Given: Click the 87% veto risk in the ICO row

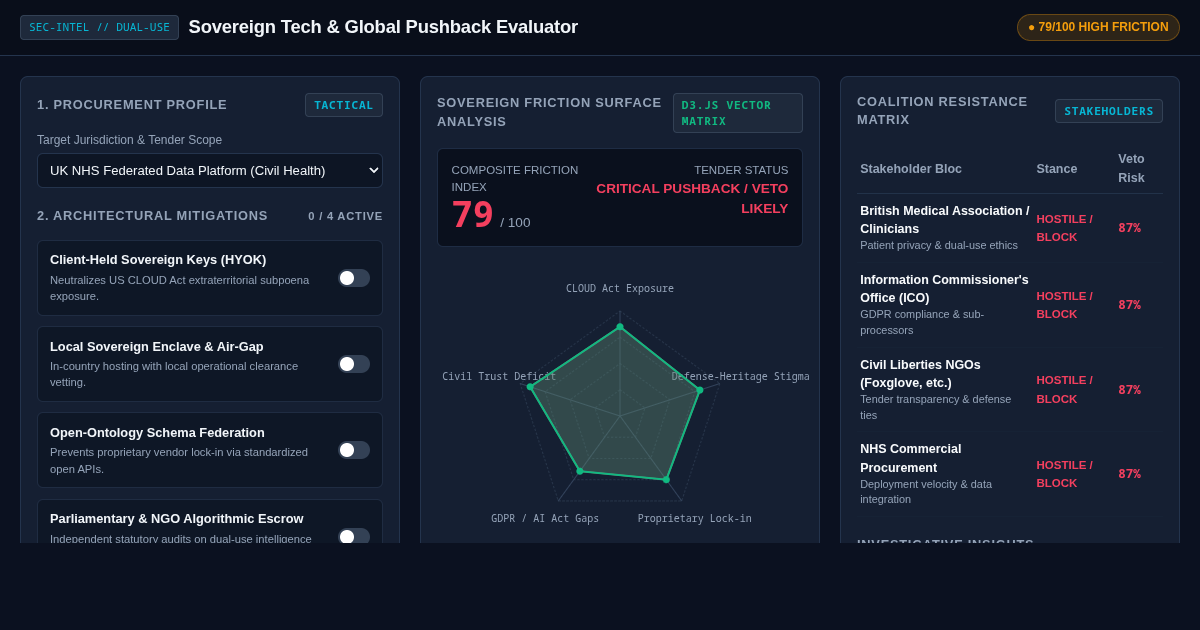Looking at the screenshot, I should 1129,305.
